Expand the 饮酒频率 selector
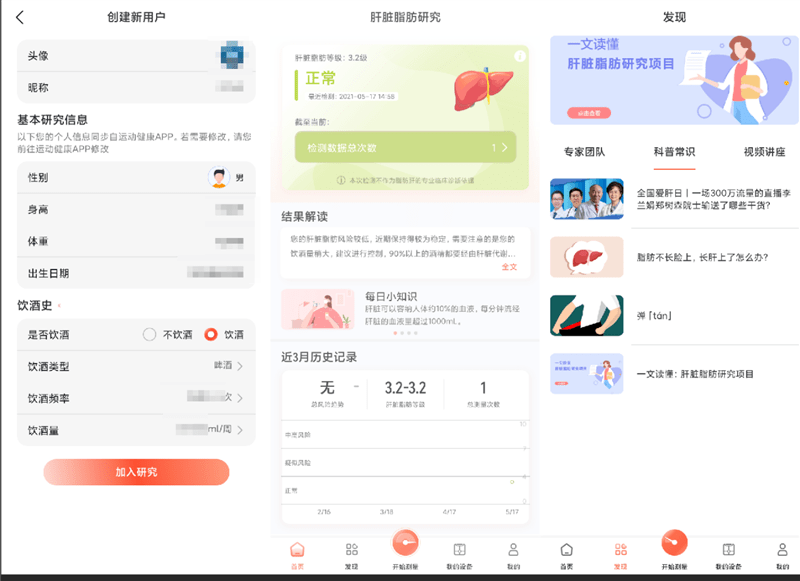The image size is (800, 581). (x=238, y=398)
